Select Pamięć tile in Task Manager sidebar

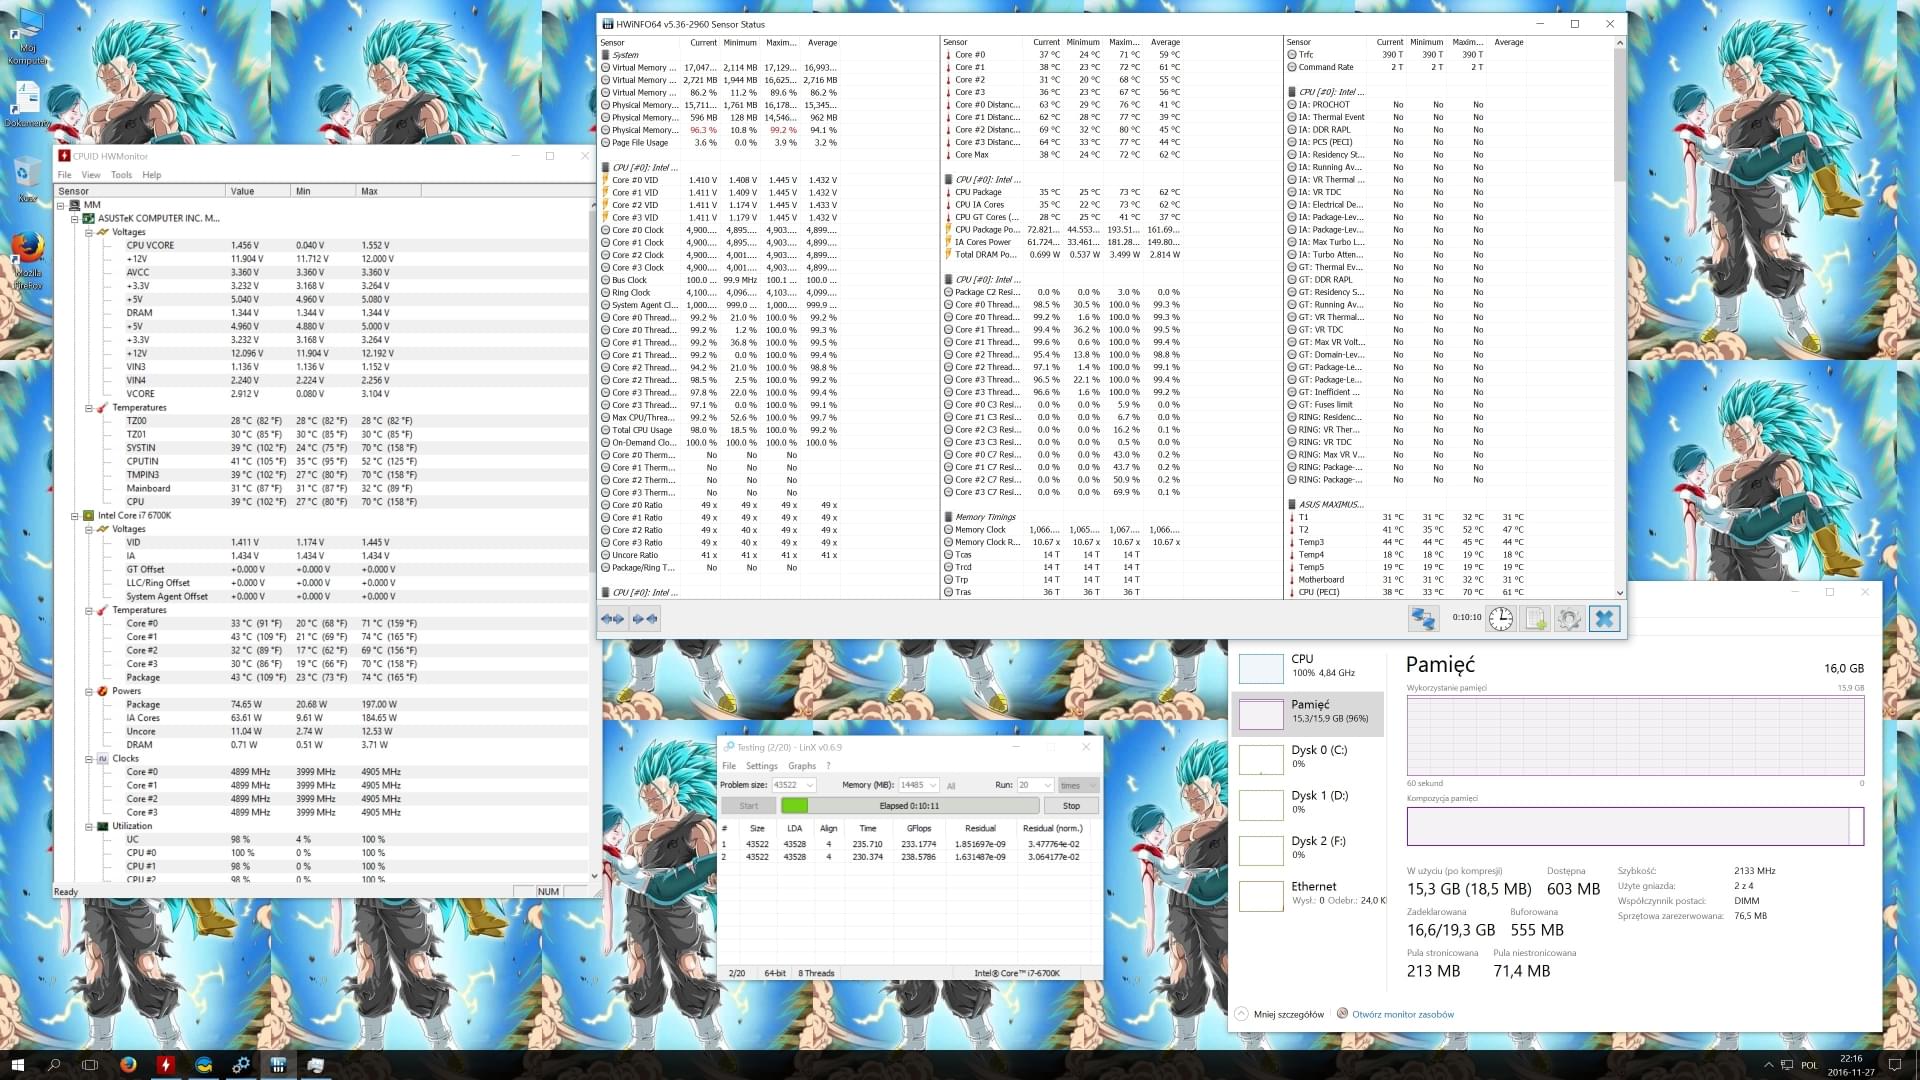pyautogui.click(x=1308, y=713)
